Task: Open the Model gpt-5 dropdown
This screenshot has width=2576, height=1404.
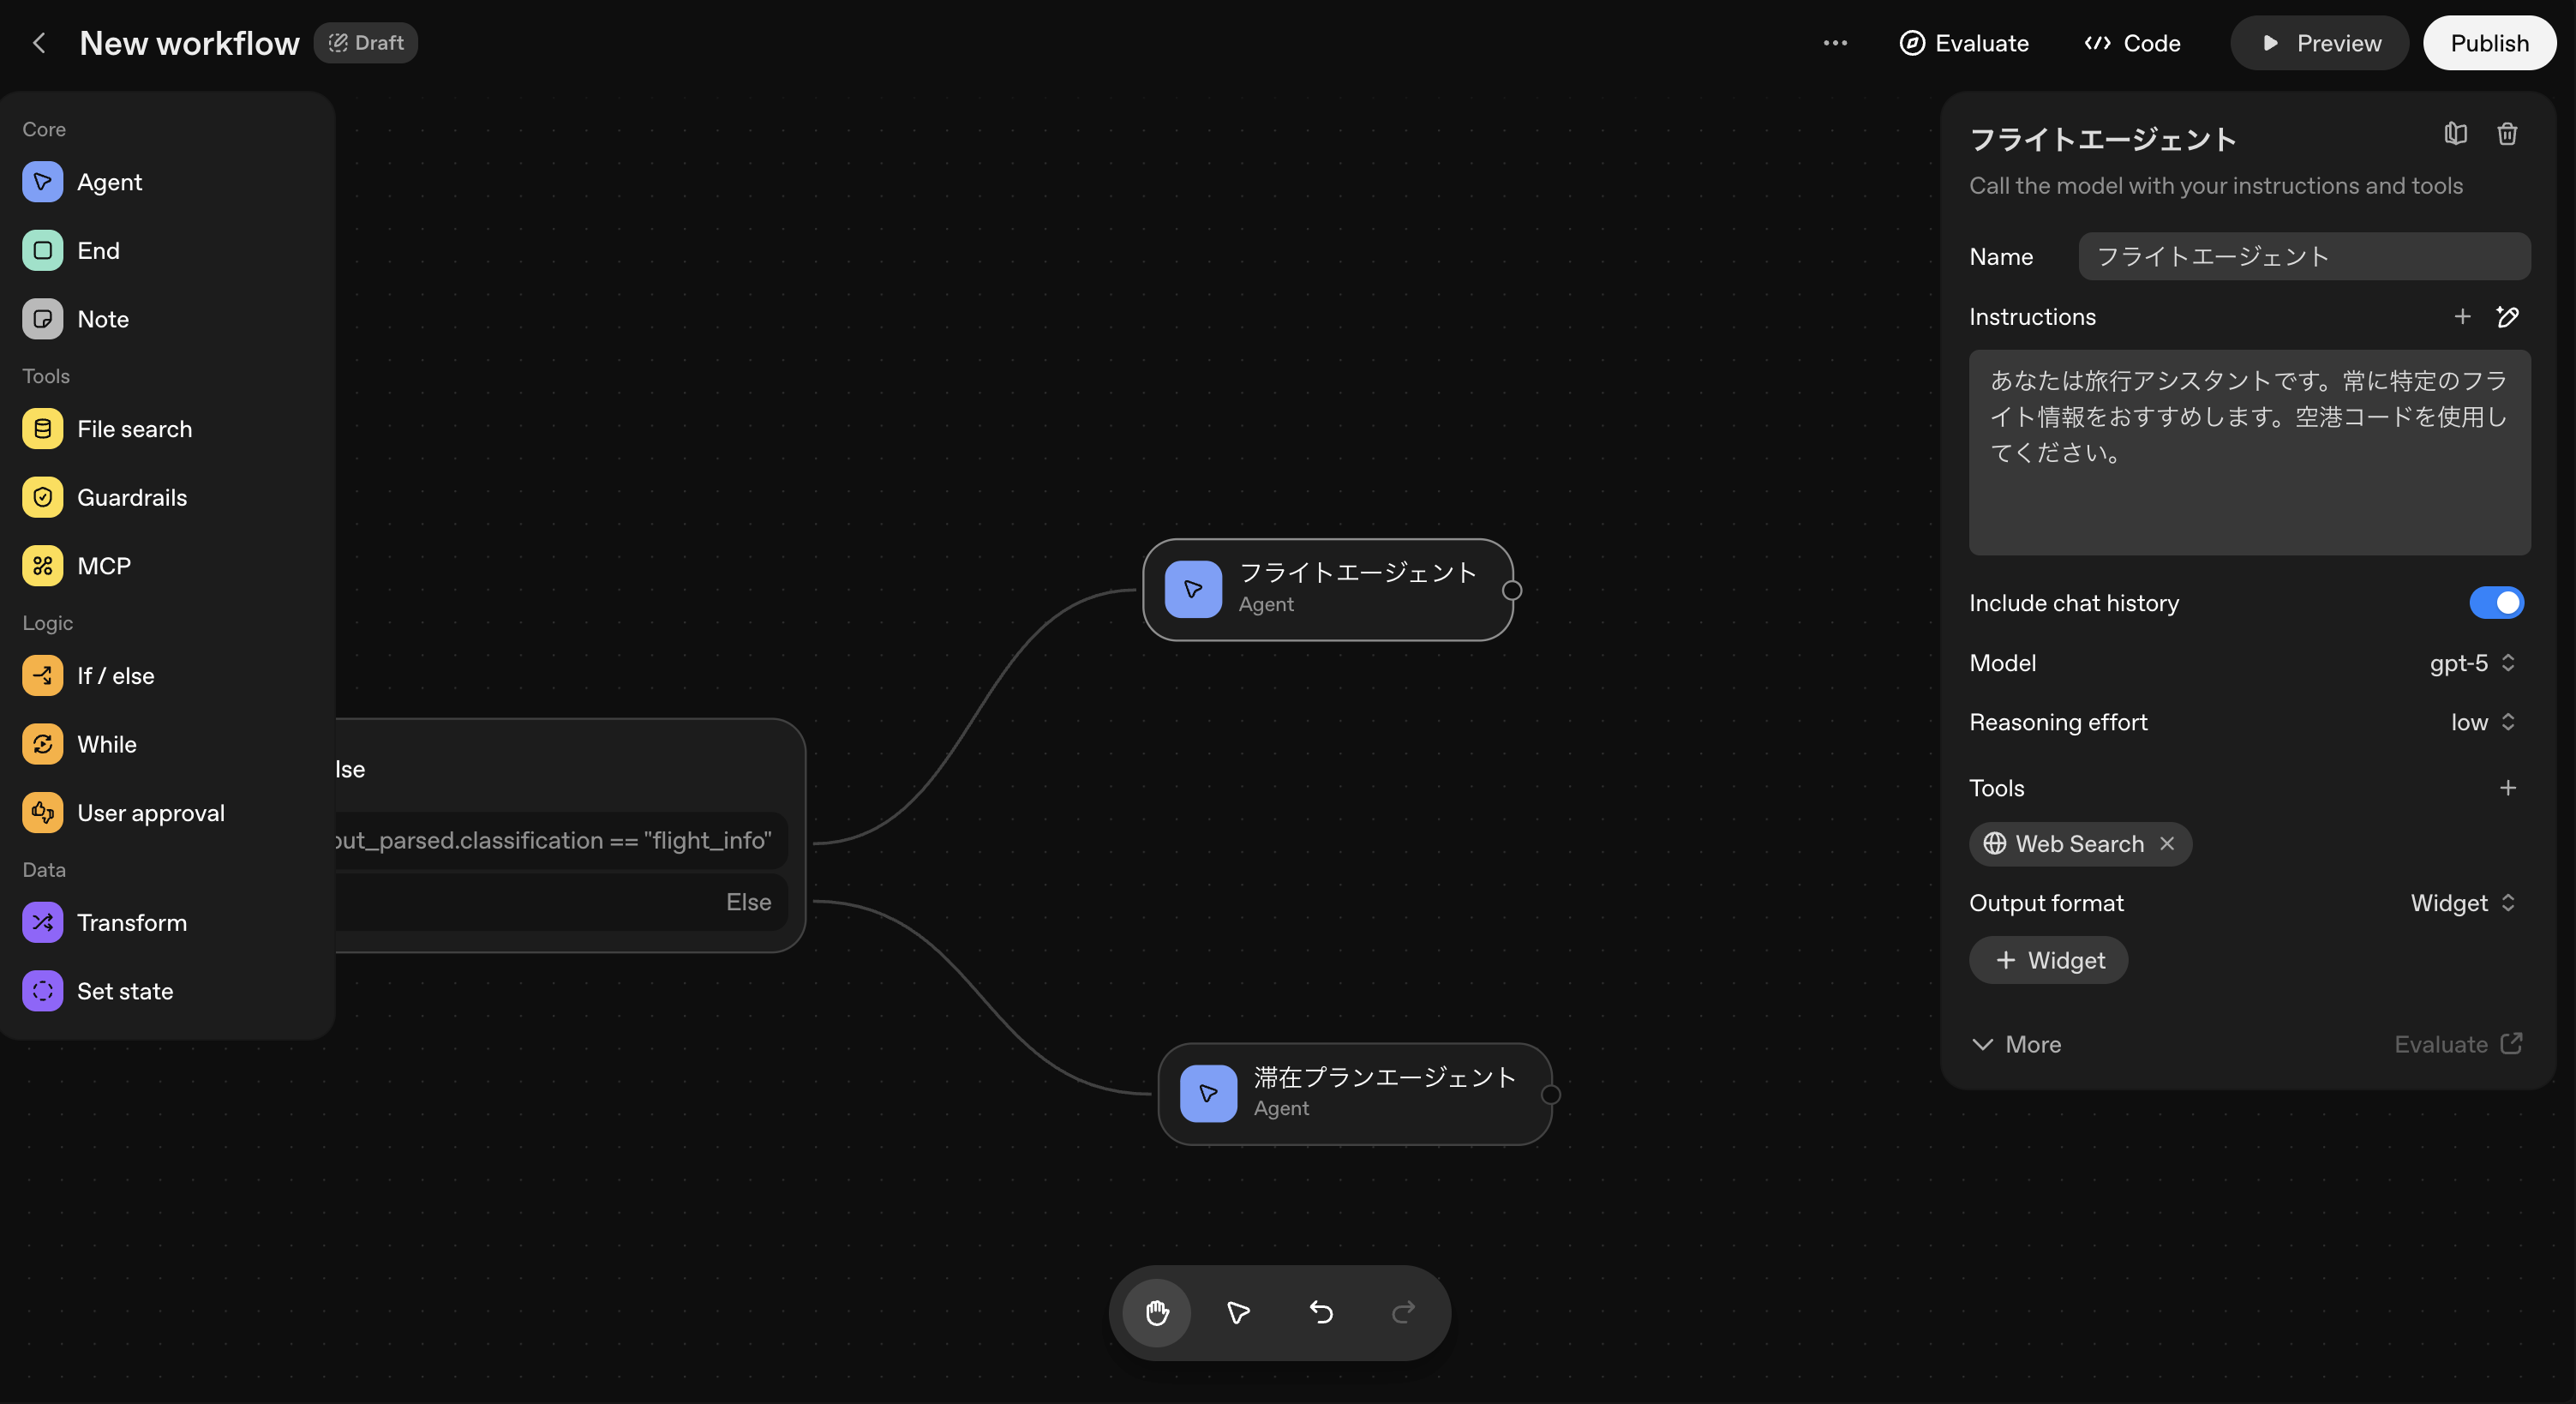Action: [2472, 663]
